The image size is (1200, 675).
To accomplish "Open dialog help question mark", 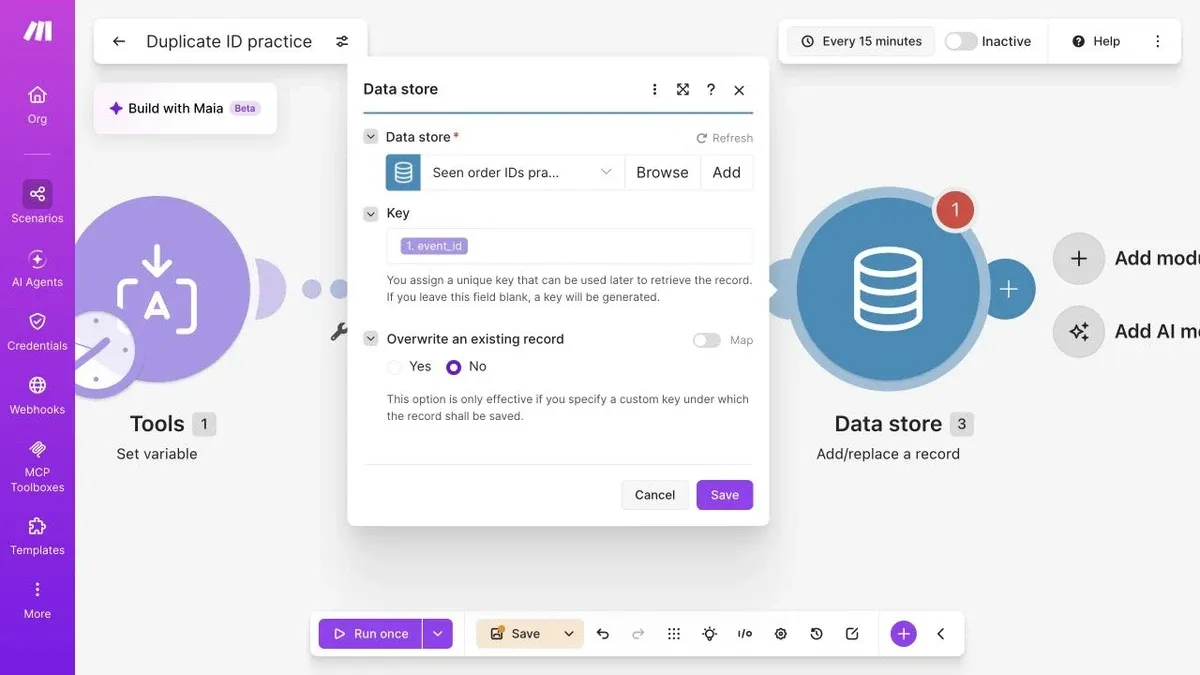I will click(711, 89).
